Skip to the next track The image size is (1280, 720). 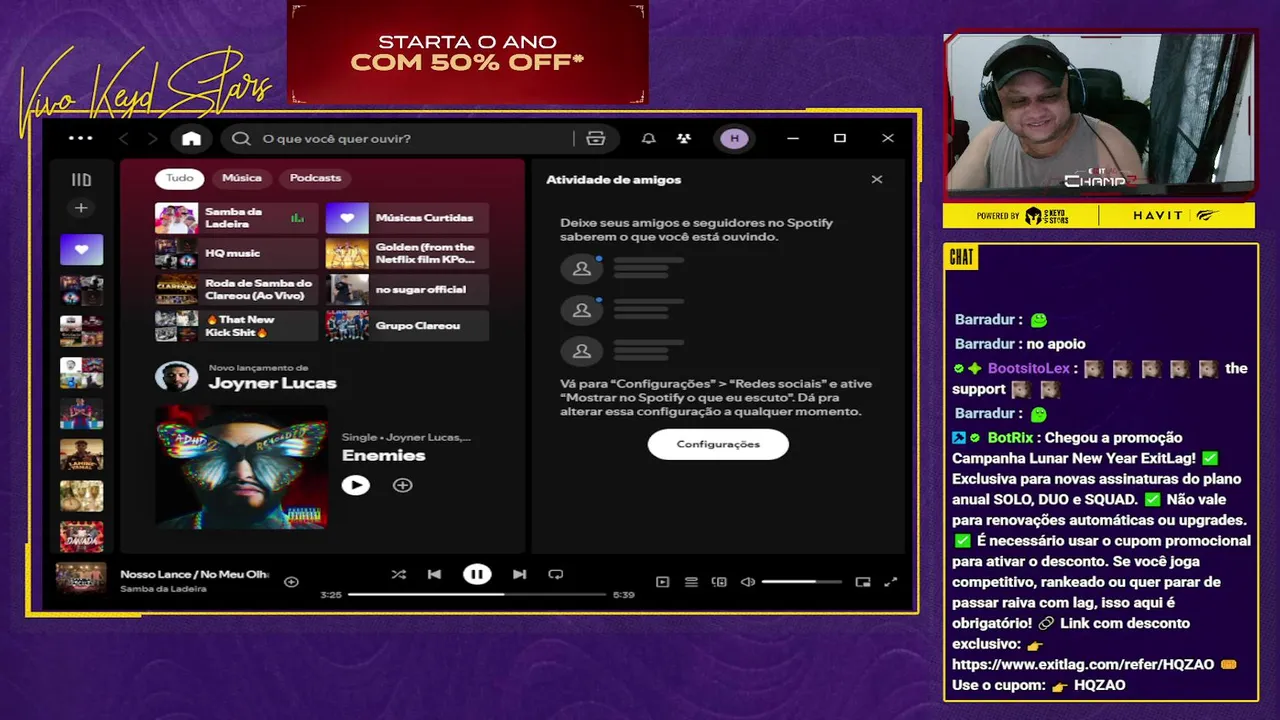(x=519, y=574)
